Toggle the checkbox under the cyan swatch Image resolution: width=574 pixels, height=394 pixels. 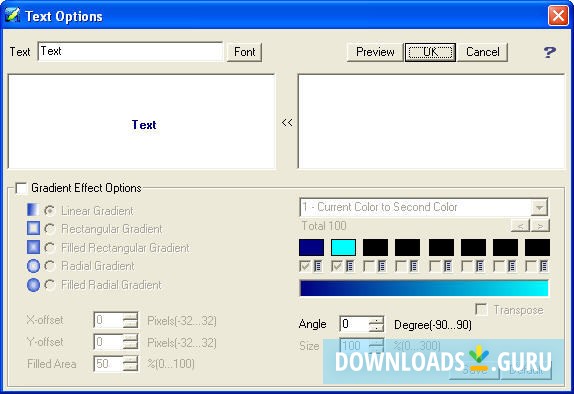tap(336, 266)
